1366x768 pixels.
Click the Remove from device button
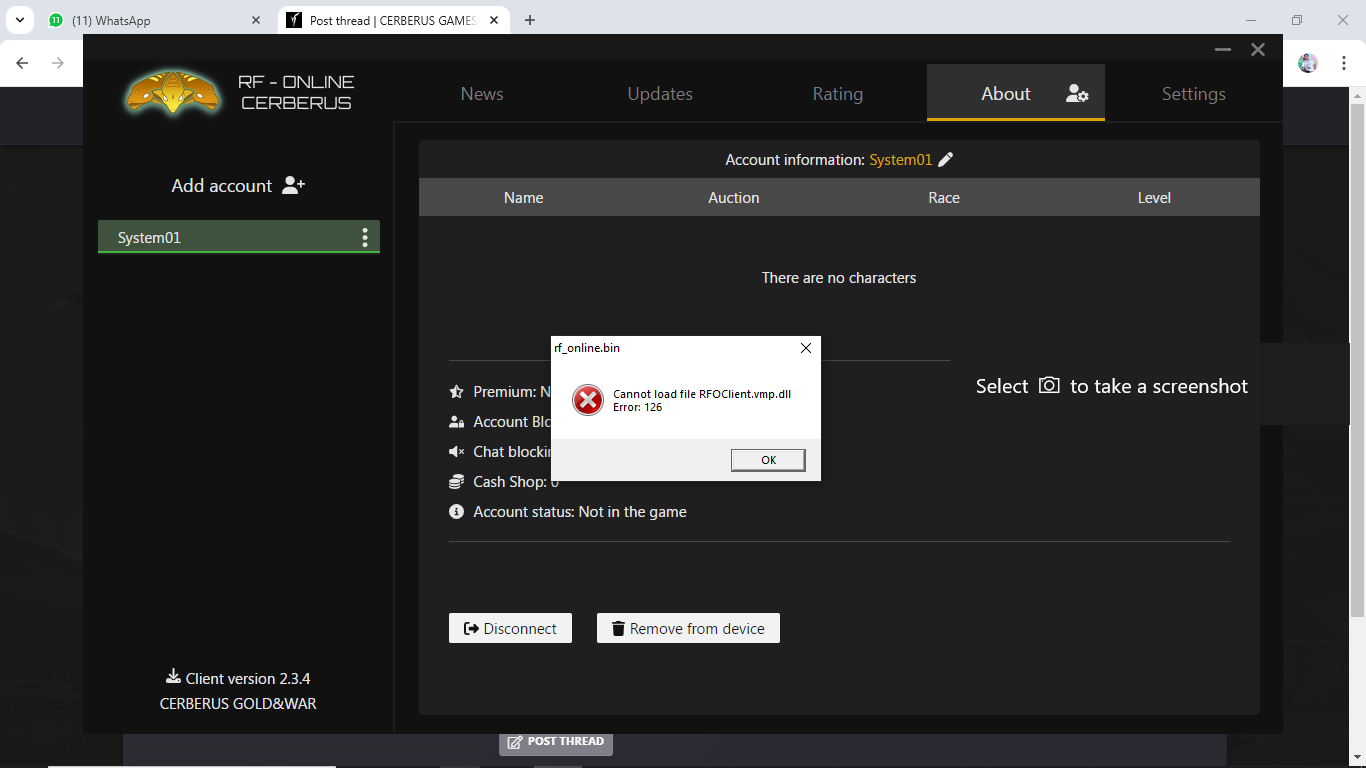[688, 628]
